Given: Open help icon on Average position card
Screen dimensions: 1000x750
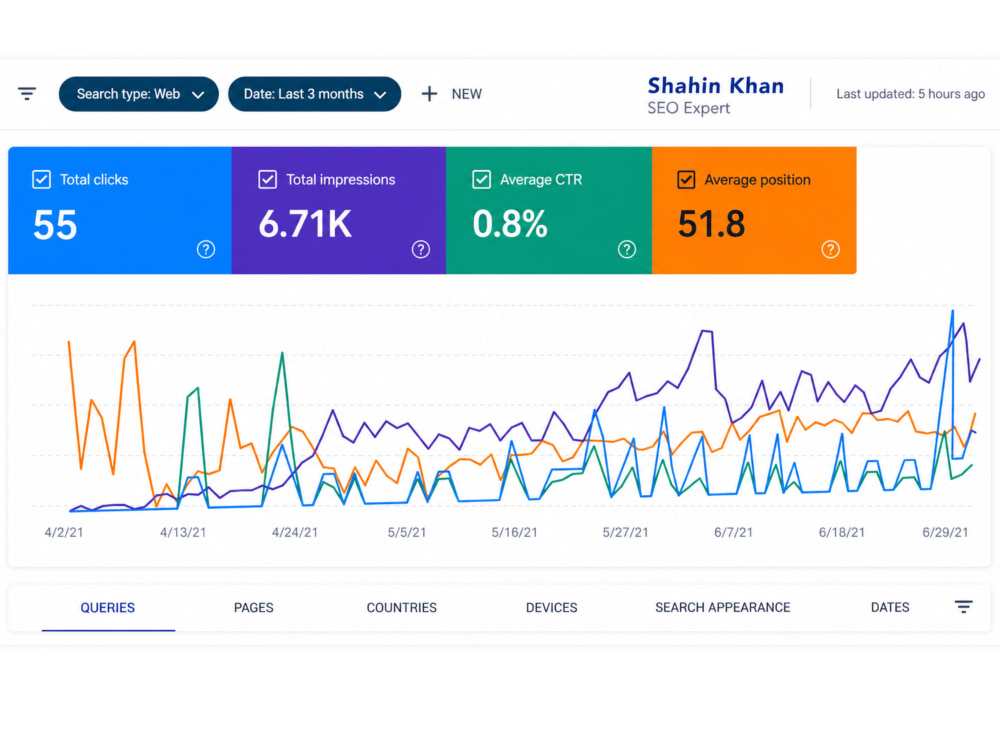Looking at the screenshot, I should [830, 249].
